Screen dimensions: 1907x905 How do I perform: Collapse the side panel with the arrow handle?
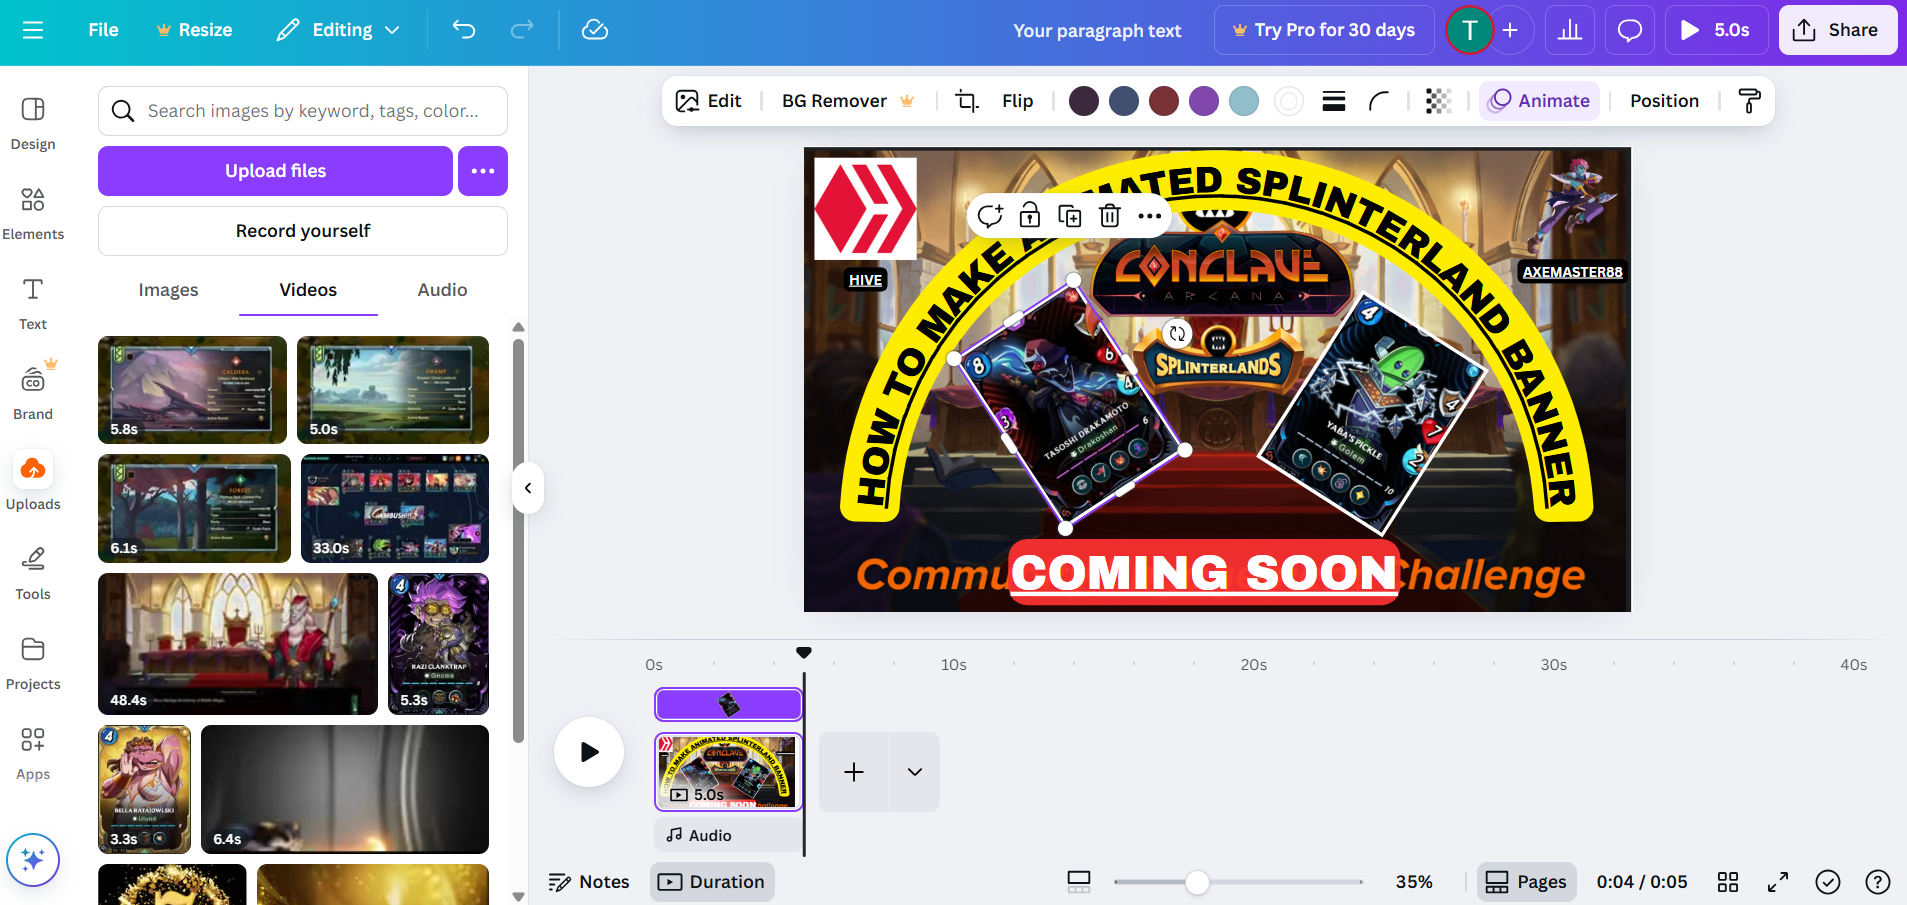(528, 488)
